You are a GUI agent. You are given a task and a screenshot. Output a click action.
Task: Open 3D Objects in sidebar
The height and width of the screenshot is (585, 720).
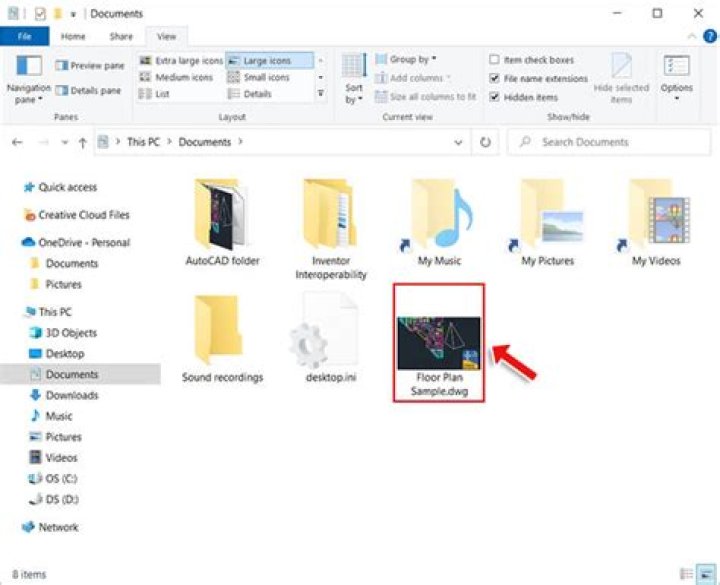pyautogui.click(x=71, y=333)
